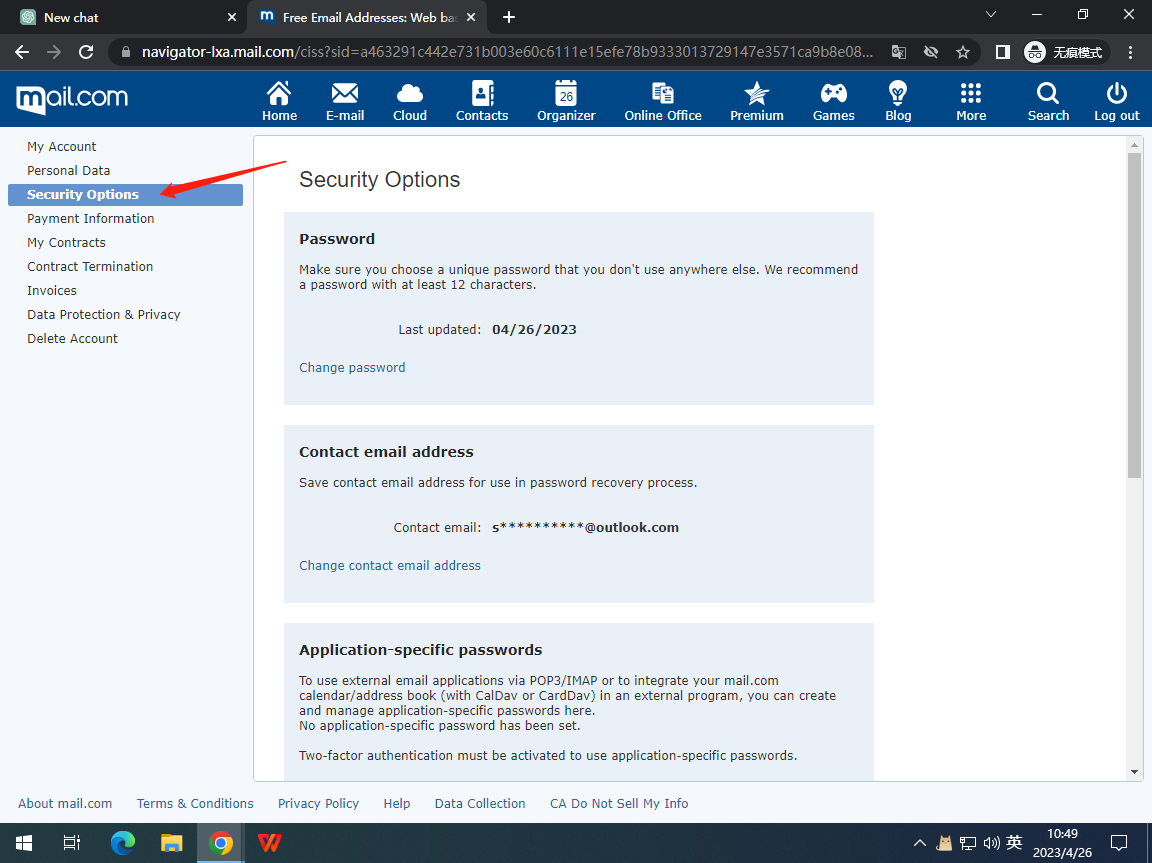
Task: Click the Change password link
Action: 352,368
